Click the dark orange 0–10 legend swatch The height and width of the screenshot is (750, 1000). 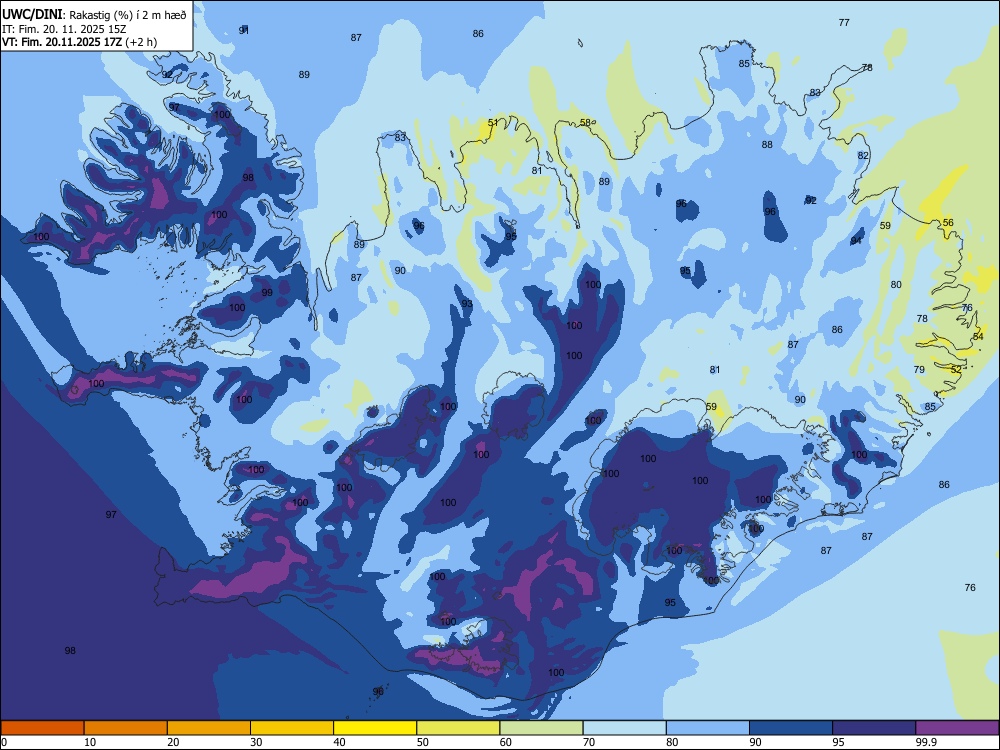coord(42,728)
